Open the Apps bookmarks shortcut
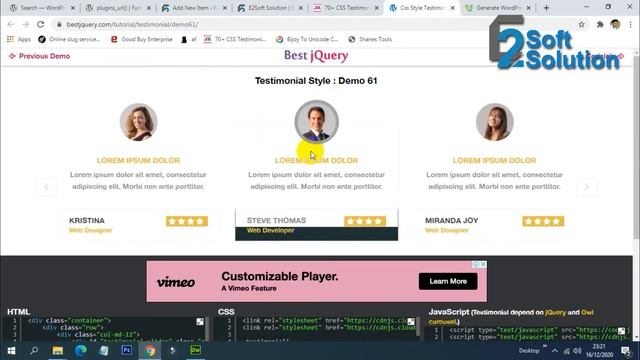 19,39
